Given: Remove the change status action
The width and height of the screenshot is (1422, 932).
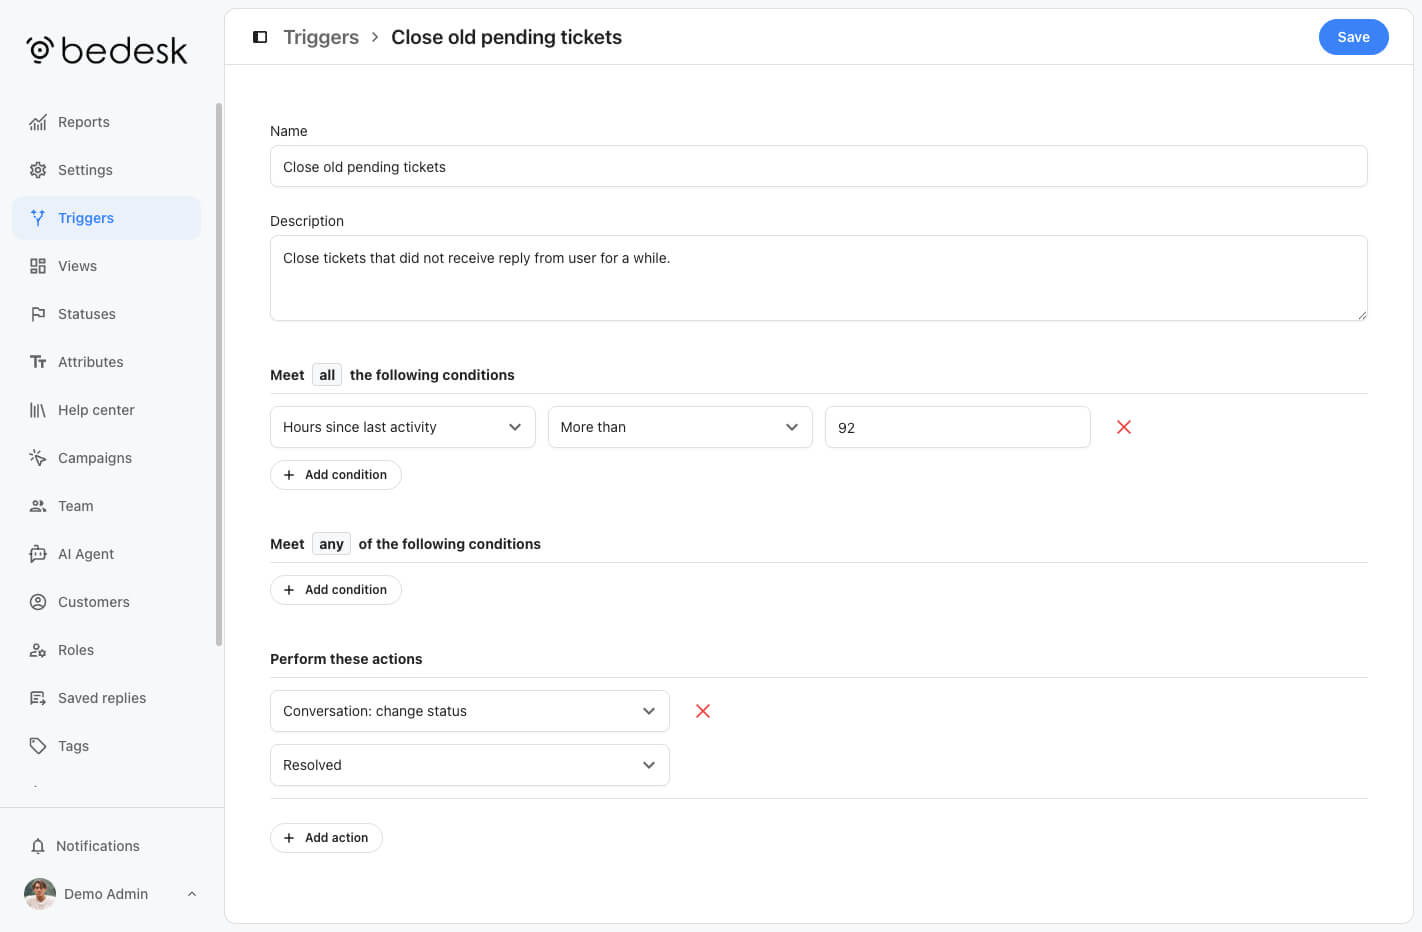Looking at the screenshot, I should 703,711.
